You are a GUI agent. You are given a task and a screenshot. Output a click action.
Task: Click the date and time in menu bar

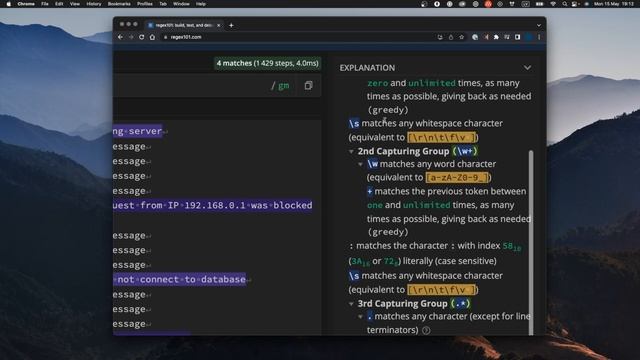[x=614, y=4]
